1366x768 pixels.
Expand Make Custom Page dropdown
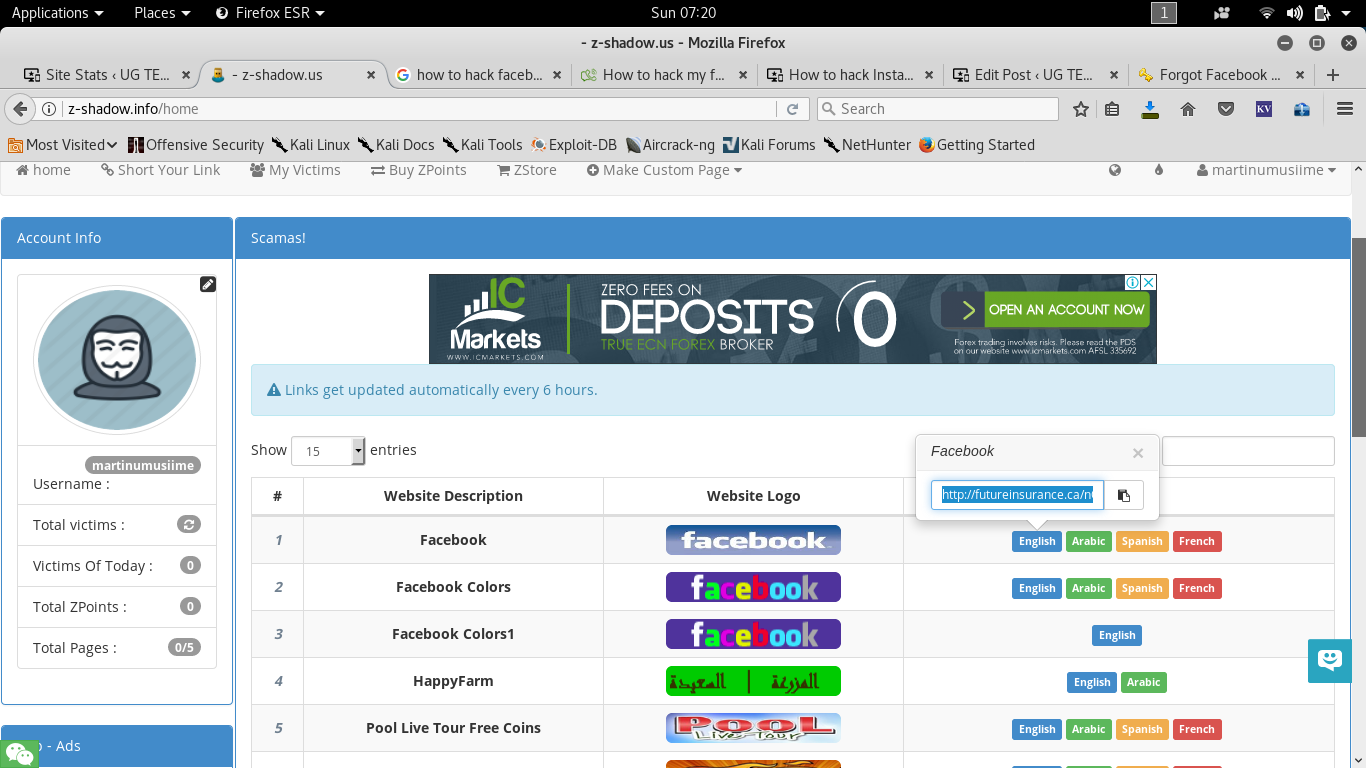coord(663,170)
